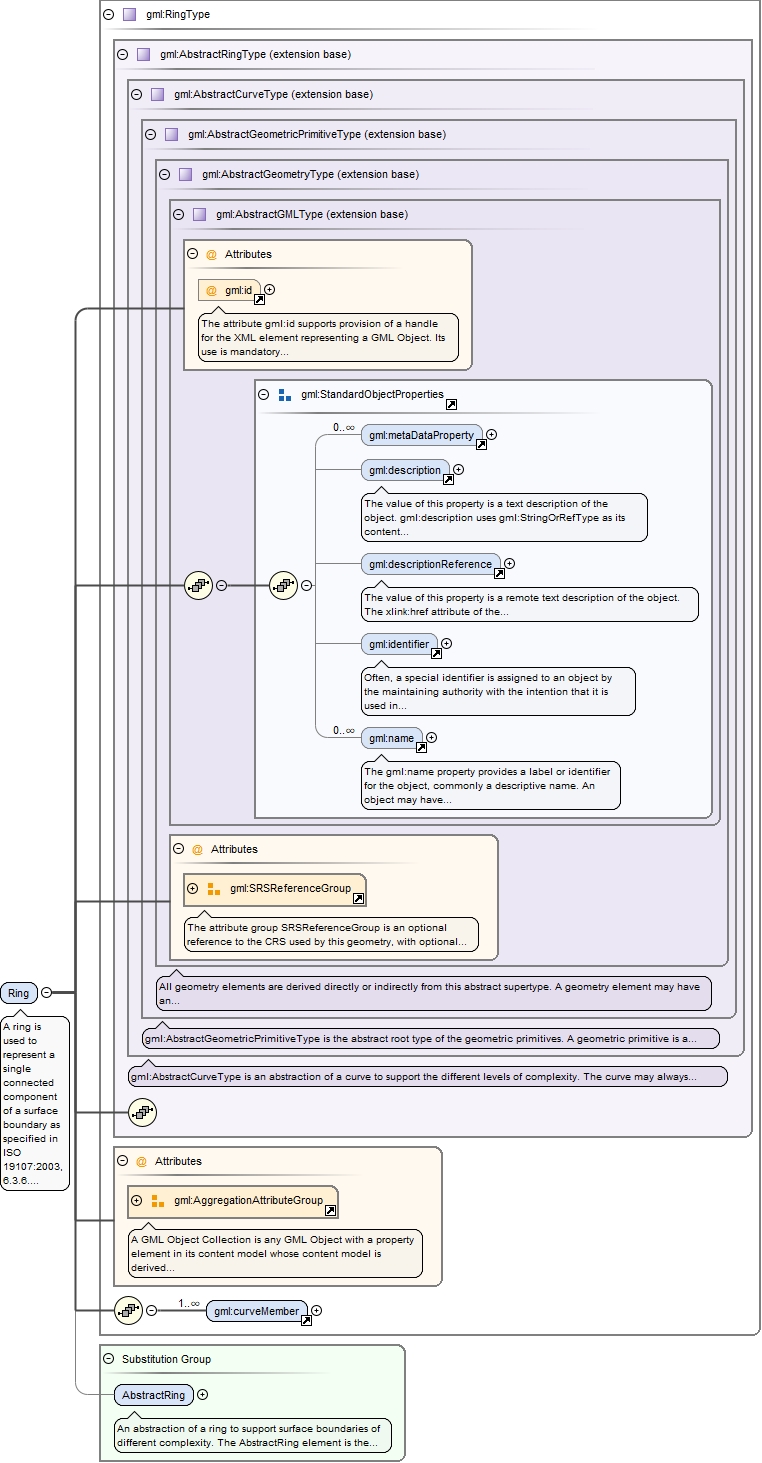Viewport: 762px width, 1463px height.
Task: Click the gml:StandardObjectProperties link arrow icon
Action: [x=451, y=404]
